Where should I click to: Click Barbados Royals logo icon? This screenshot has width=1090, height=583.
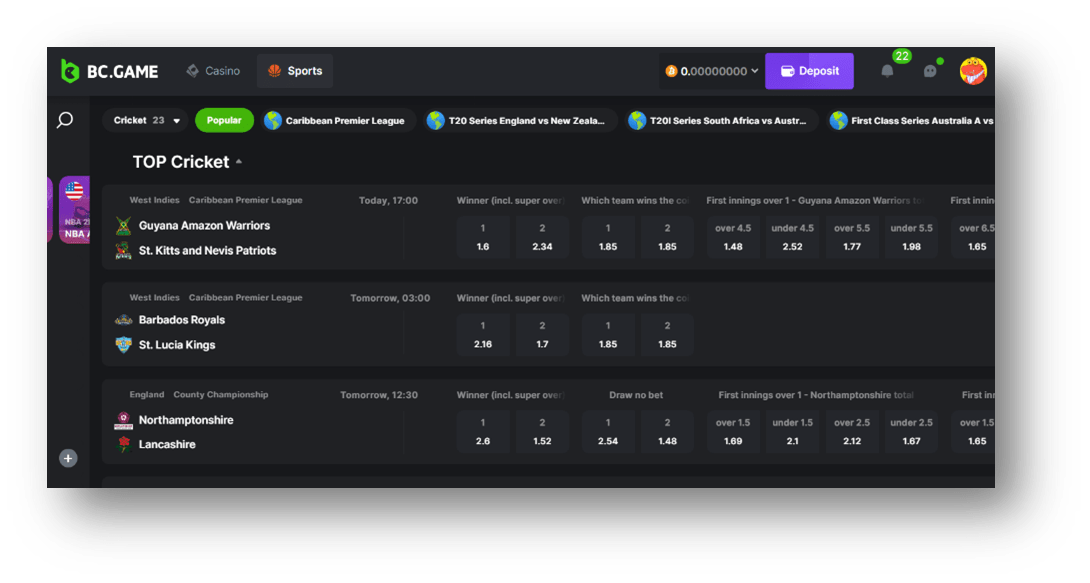pos(124,320)
